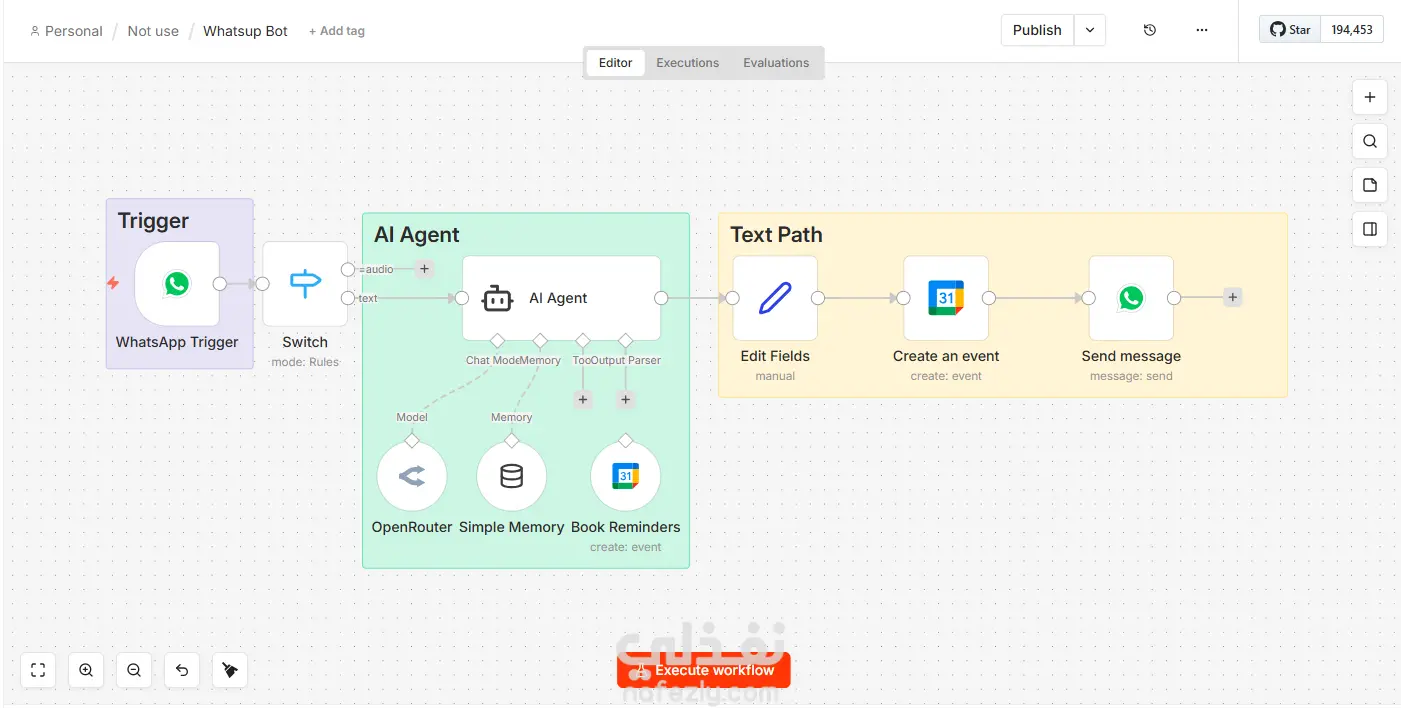Viewport: 1401px width, 708px height.
Task: Open the GitHub star count 194,453
Action: pos(1352,30)
